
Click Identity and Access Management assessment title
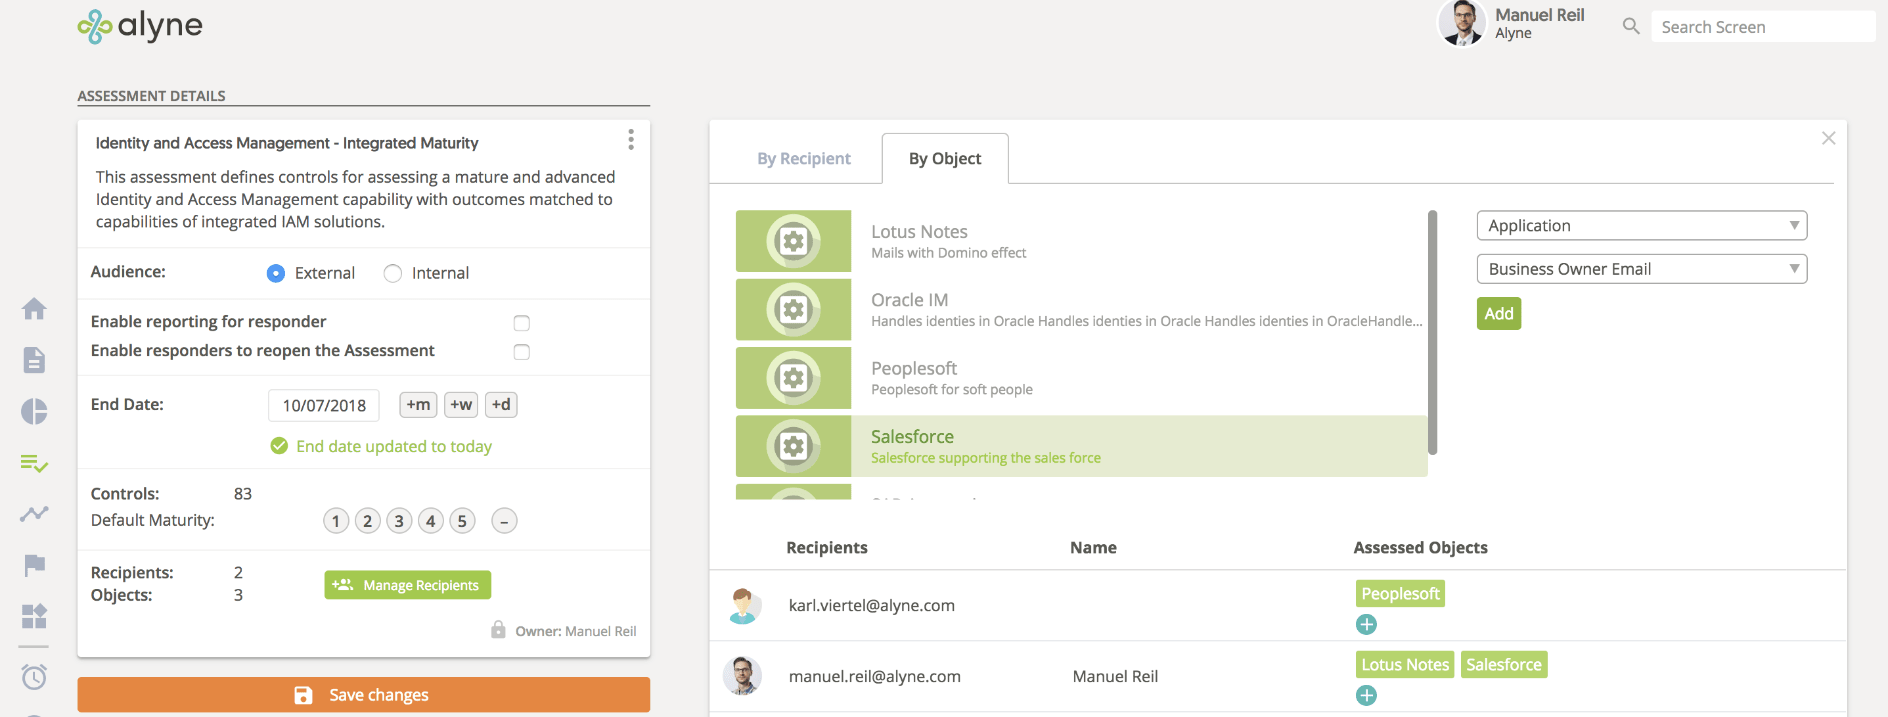point(287,143)
